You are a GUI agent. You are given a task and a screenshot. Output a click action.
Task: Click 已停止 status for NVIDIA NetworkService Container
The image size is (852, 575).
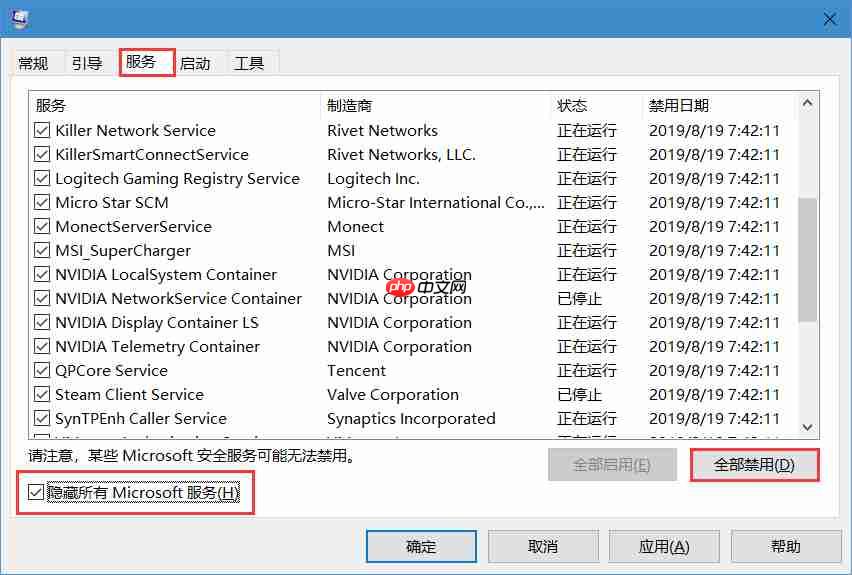point(579,299)
